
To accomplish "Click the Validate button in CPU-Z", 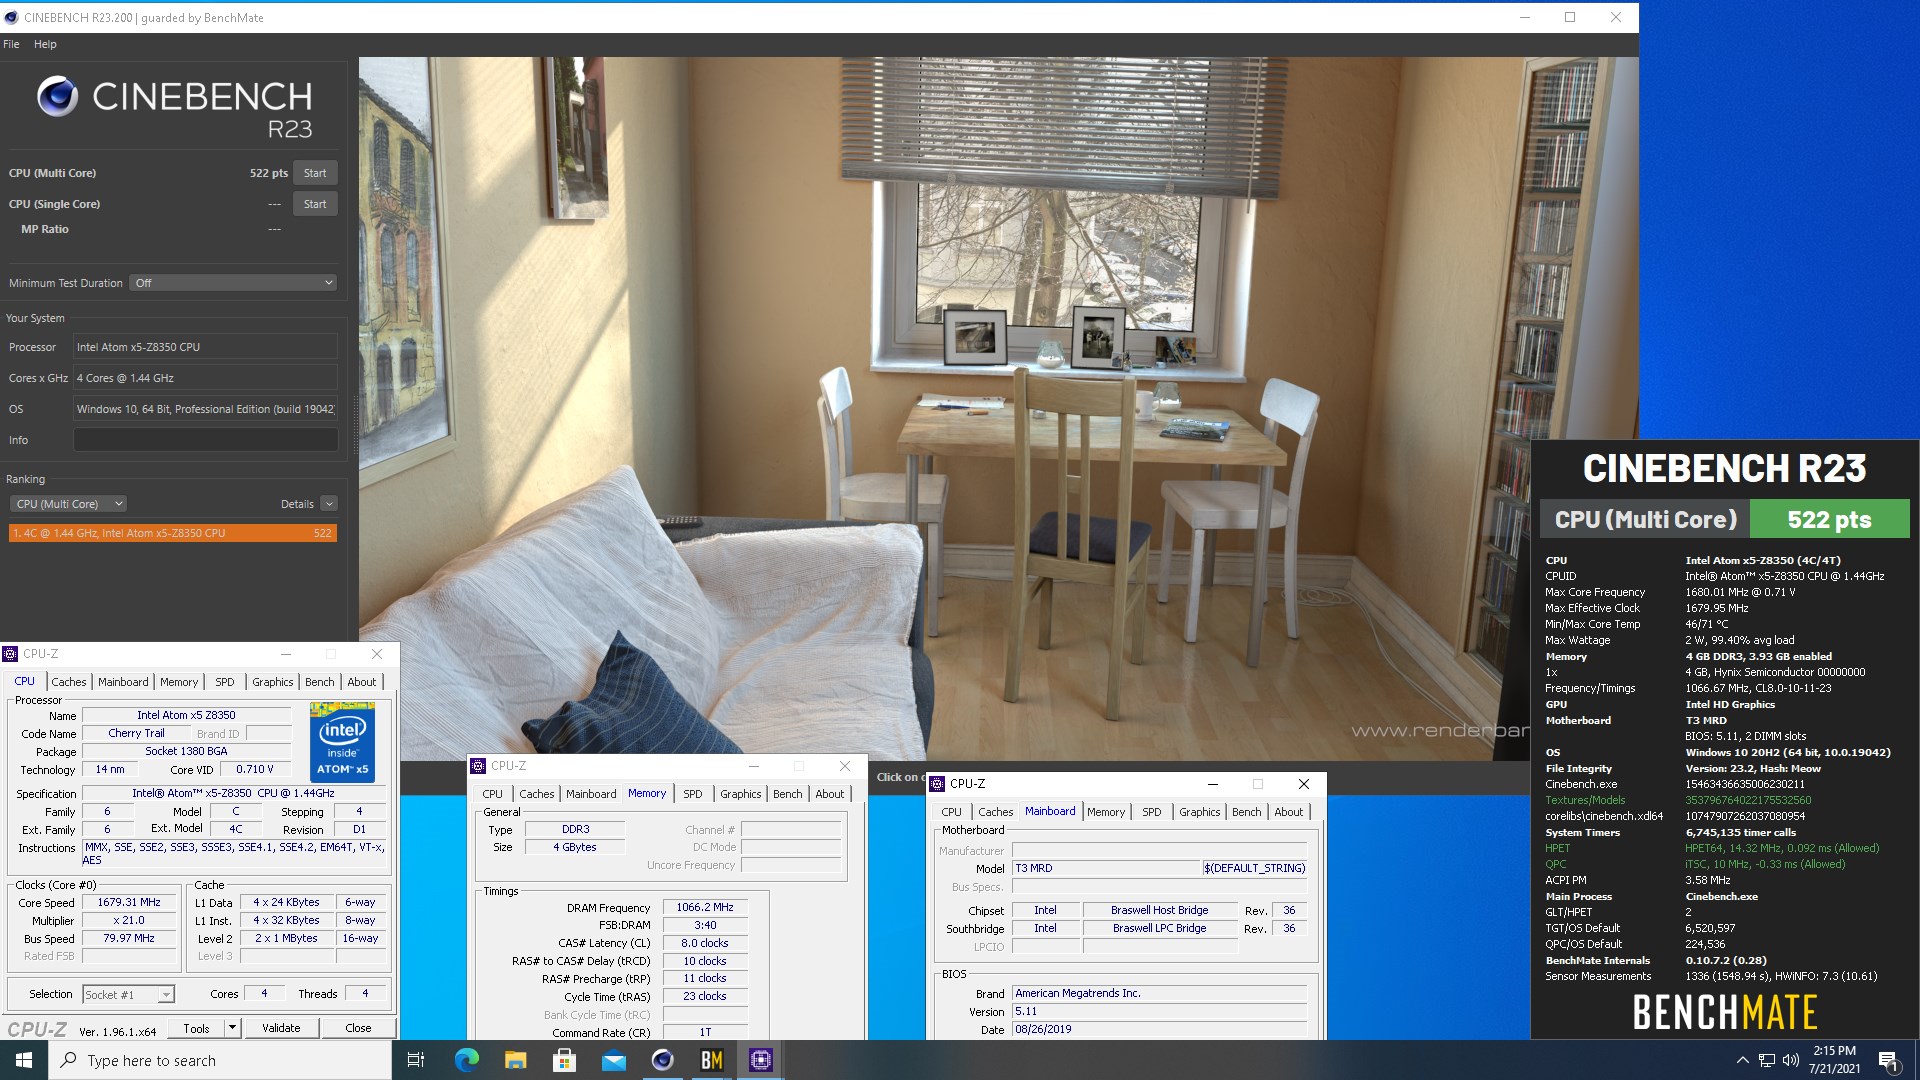I will click(281, 1028).
